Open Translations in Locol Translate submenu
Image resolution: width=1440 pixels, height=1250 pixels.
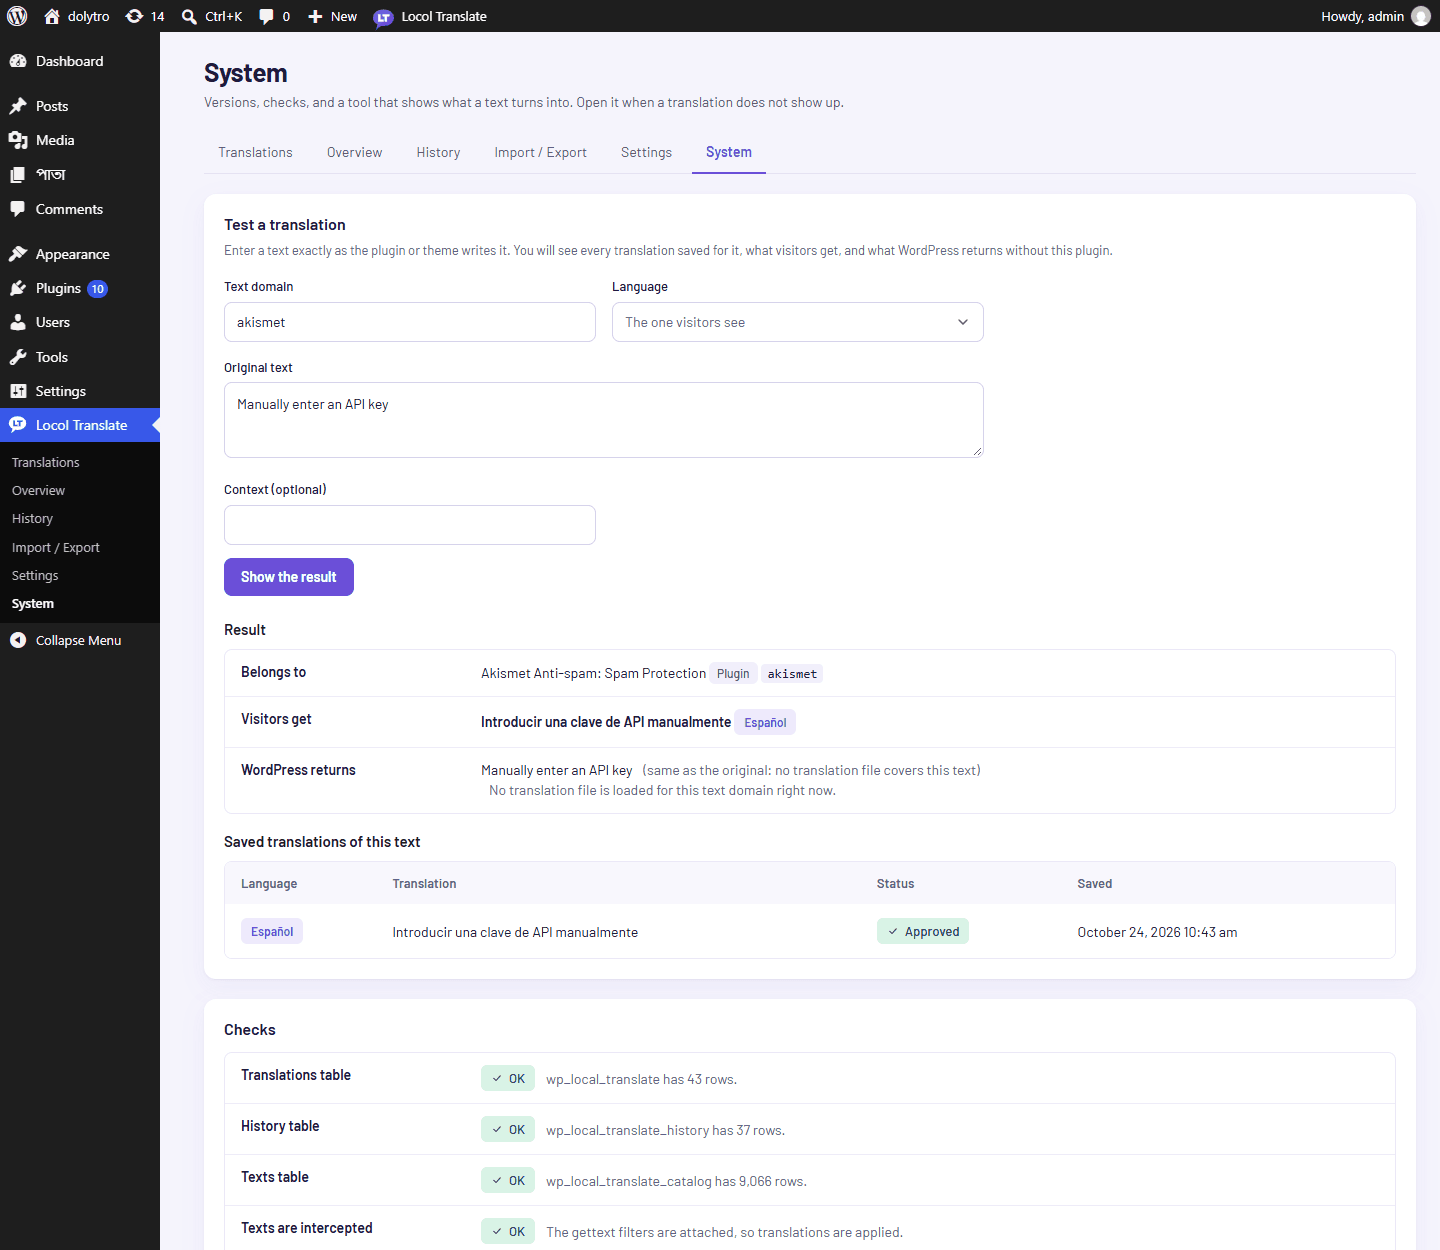point(46,462)
